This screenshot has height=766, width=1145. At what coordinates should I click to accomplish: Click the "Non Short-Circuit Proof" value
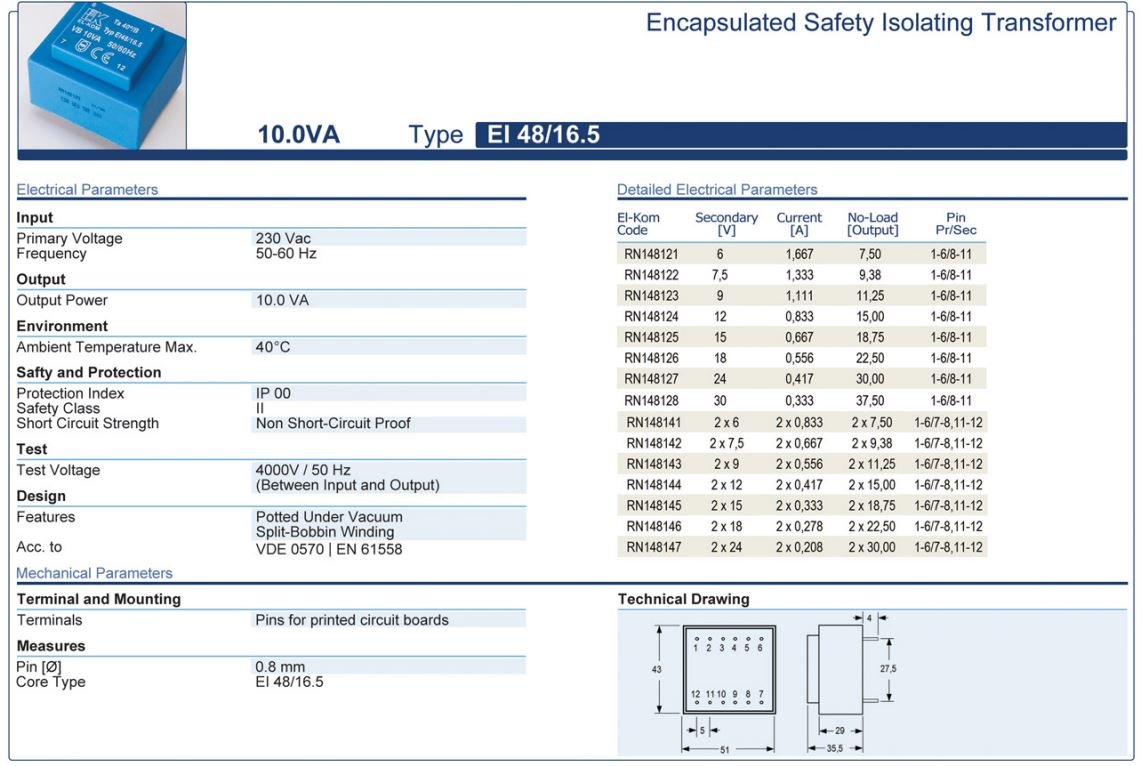click(333, 423)
